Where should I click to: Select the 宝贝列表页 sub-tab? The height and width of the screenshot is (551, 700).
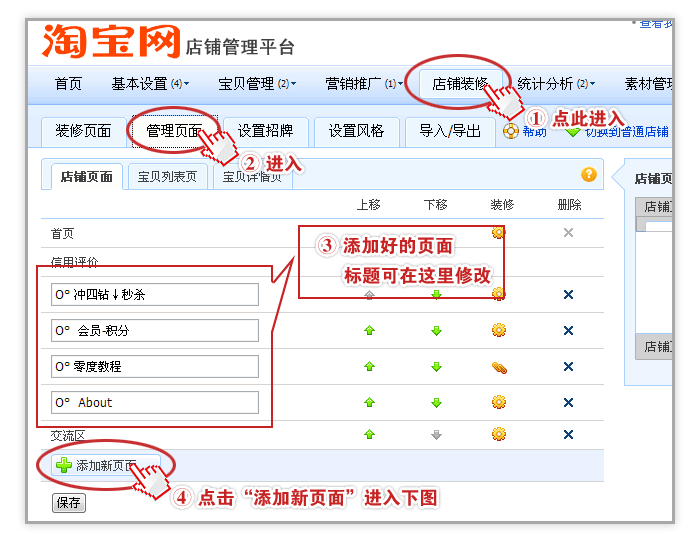pos(167,177)
